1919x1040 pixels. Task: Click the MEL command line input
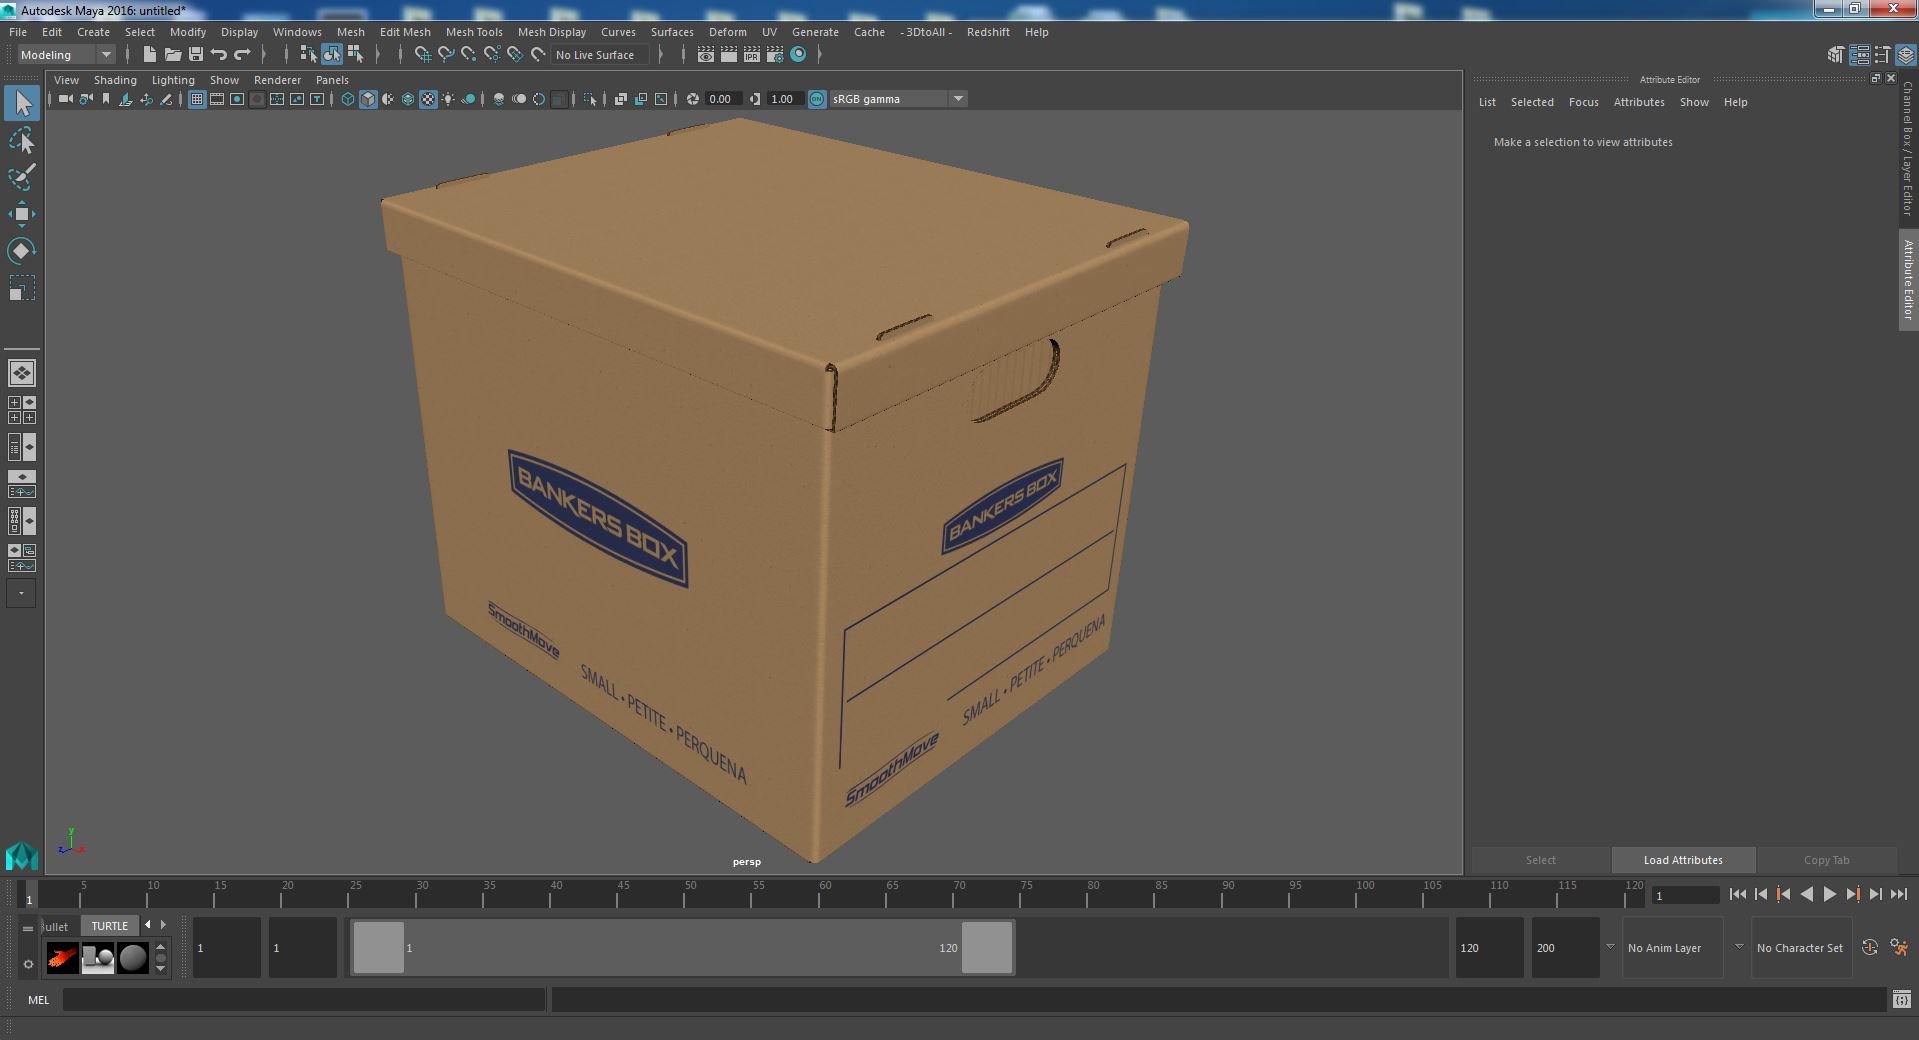(x=304, y=999)
